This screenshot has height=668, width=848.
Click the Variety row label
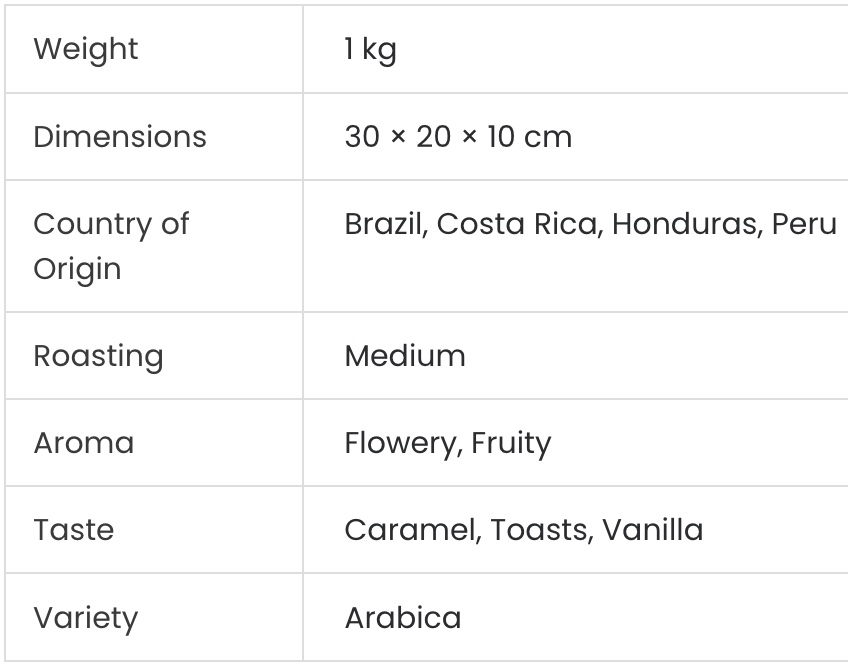pyautogui.click(x=86, y=618)
